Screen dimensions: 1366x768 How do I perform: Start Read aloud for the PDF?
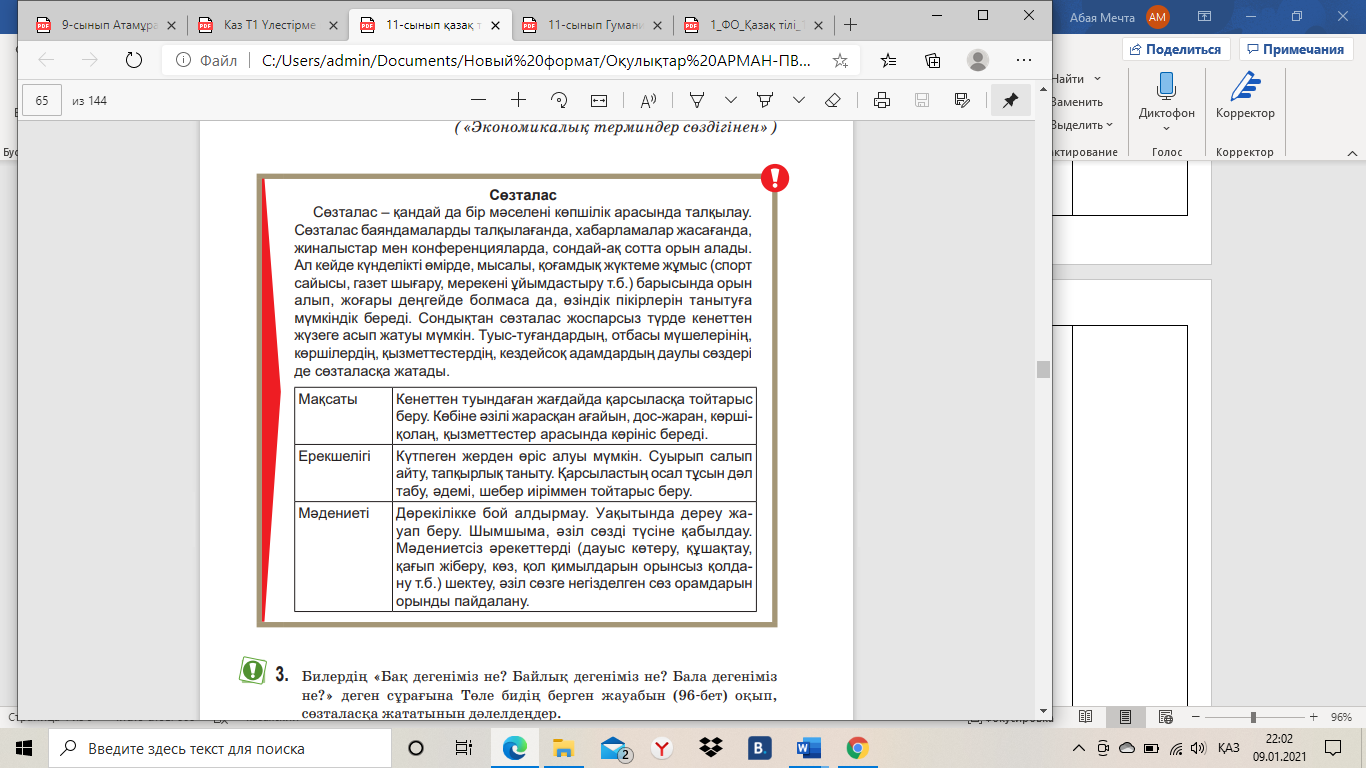click(648, 100)
